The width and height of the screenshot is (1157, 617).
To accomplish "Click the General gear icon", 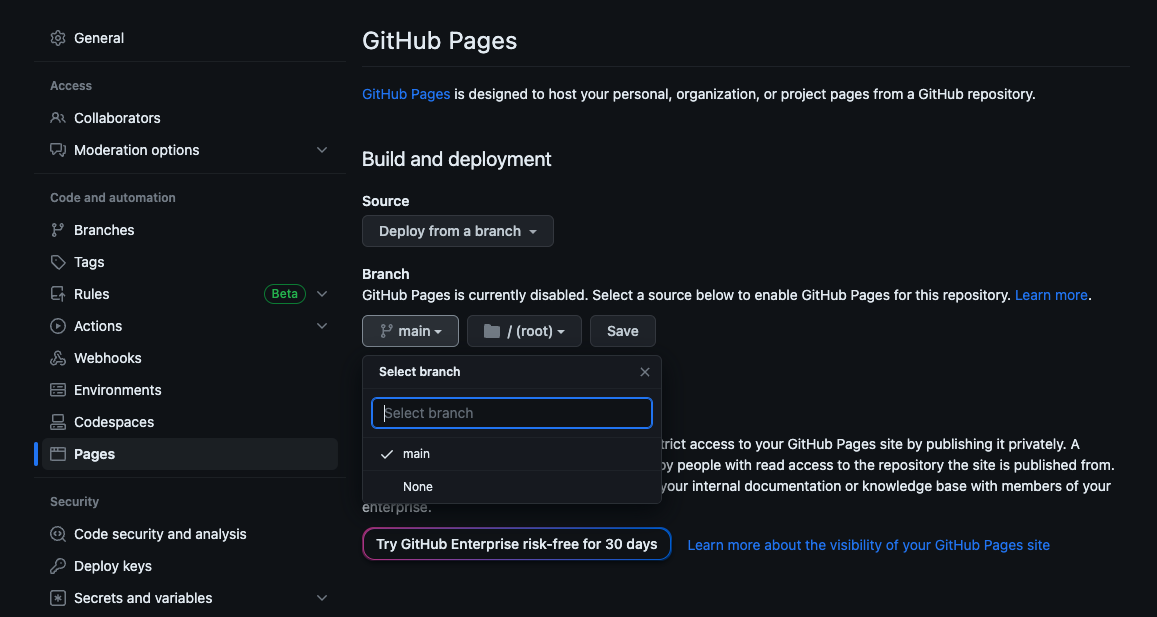I will click(x=58, y=38).
